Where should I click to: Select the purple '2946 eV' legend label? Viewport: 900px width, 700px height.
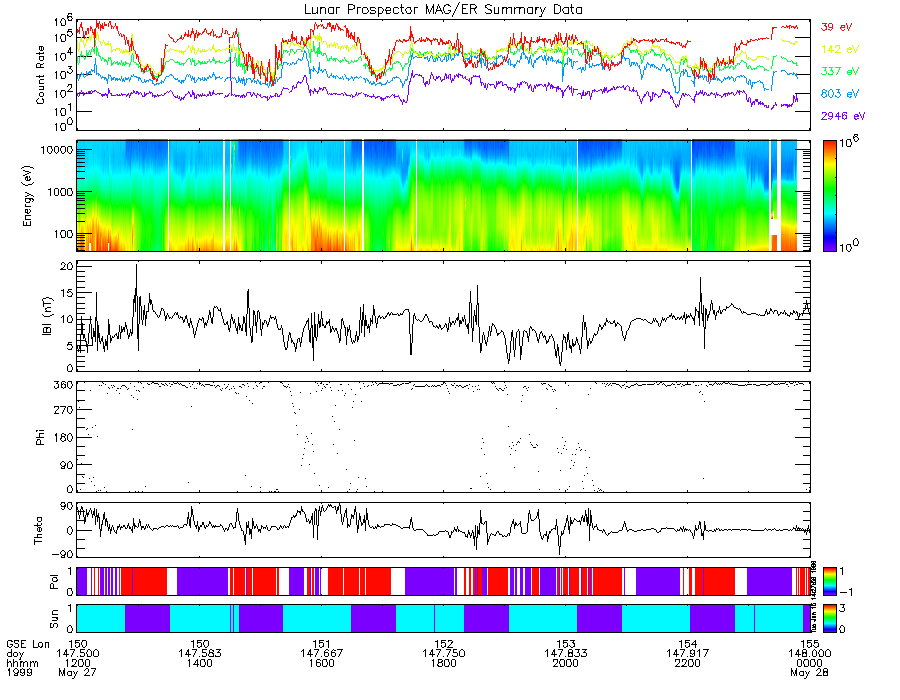point(843,116)
